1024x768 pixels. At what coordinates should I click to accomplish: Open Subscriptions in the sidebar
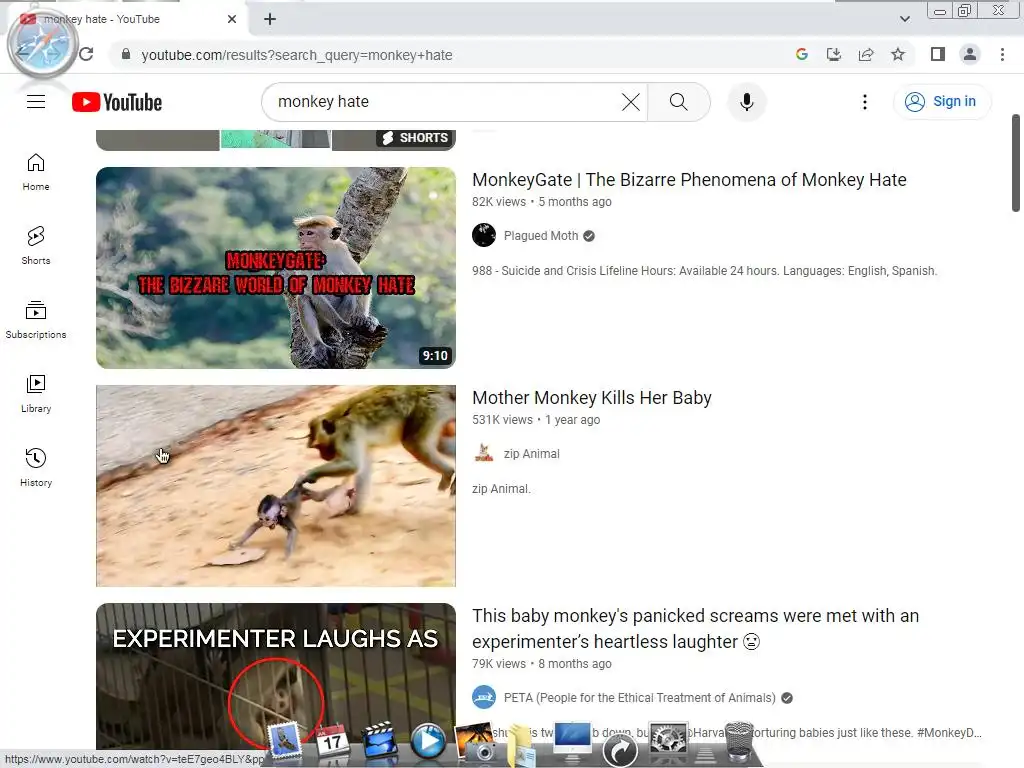point(36,319)
